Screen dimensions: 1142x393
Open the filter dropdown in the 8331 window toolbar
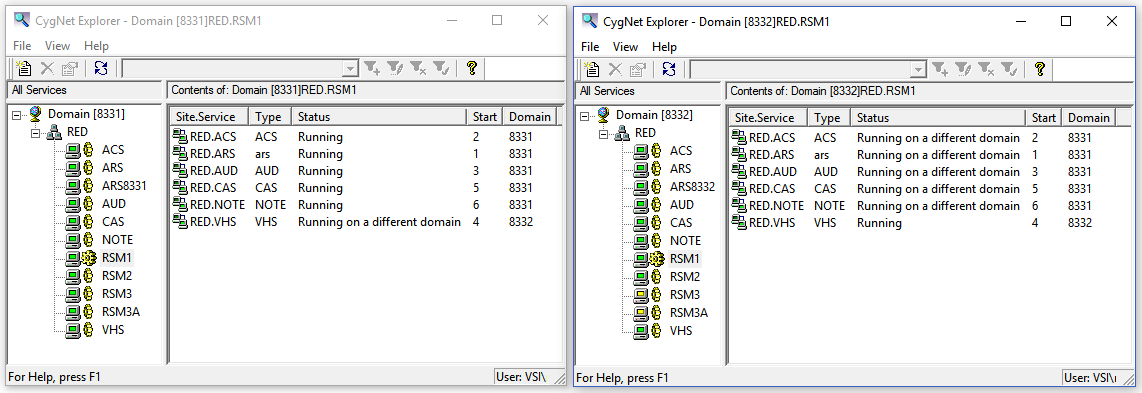click(350, 69)
